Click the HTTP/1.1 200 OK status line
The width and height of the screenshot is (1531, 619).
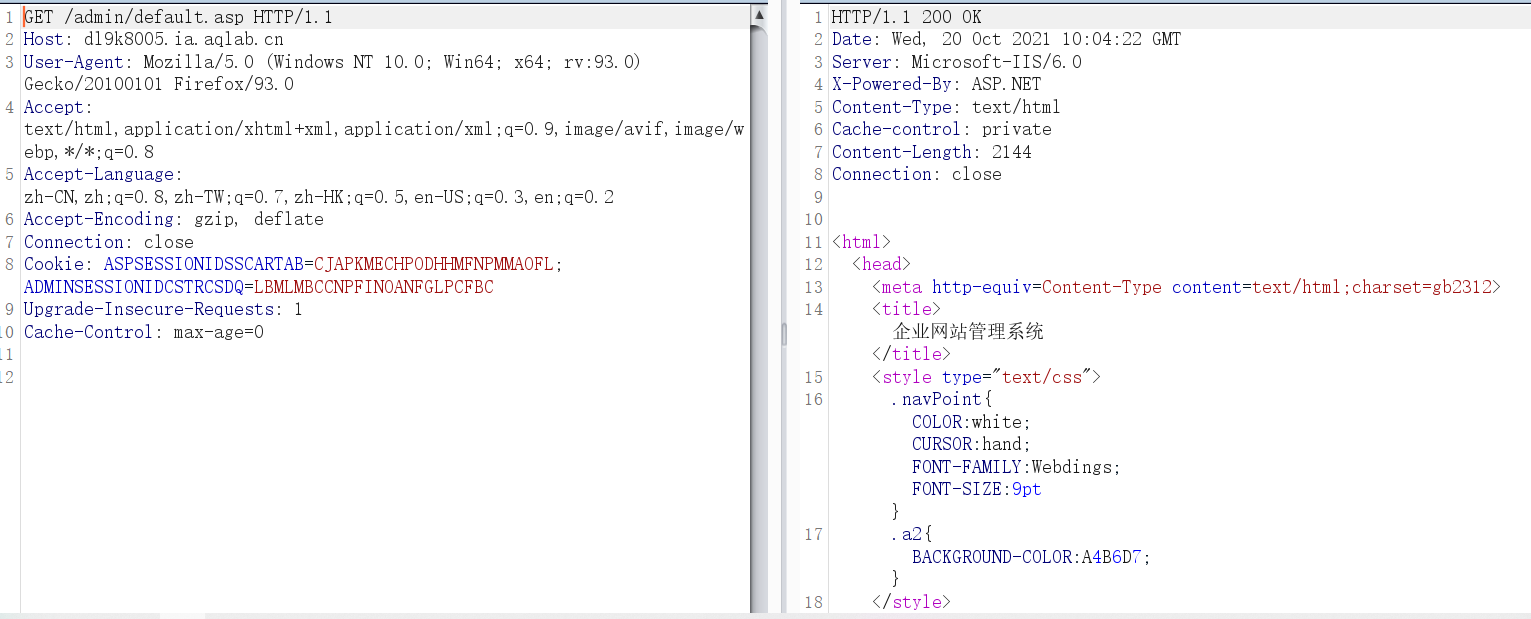(906, 17)
